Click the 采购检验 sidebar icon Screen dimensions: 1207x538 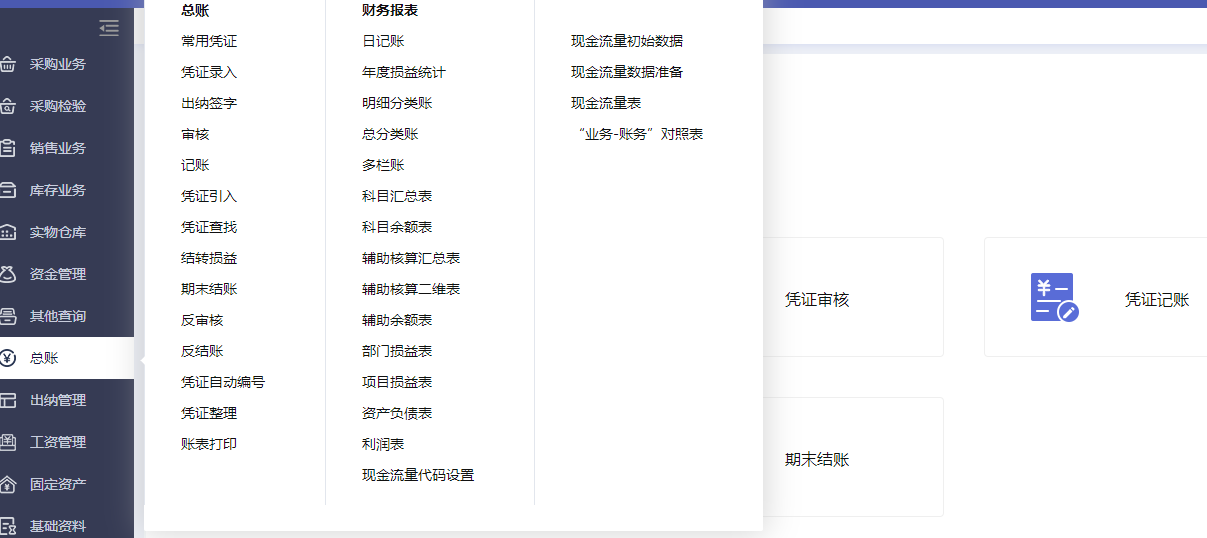7,106
